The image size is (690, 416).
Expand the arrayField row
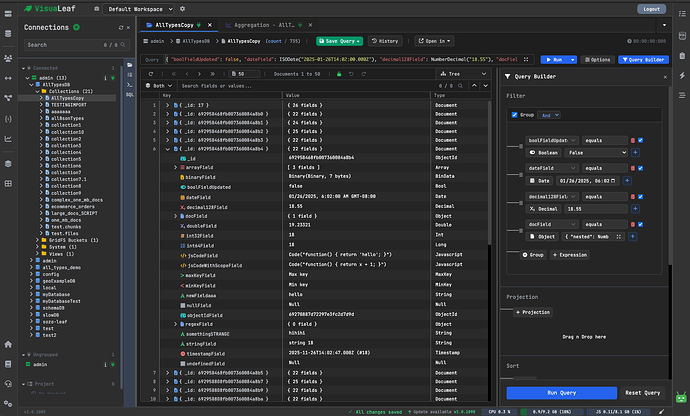[x=176, y=168]
